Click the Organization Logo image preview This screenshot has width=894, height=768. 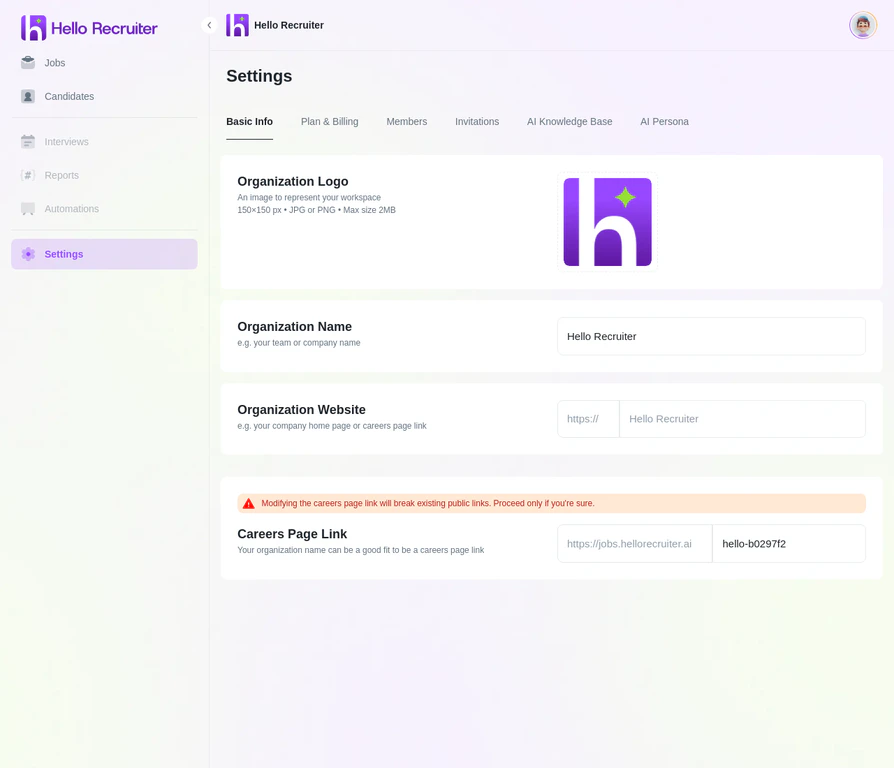click(607, 222)
